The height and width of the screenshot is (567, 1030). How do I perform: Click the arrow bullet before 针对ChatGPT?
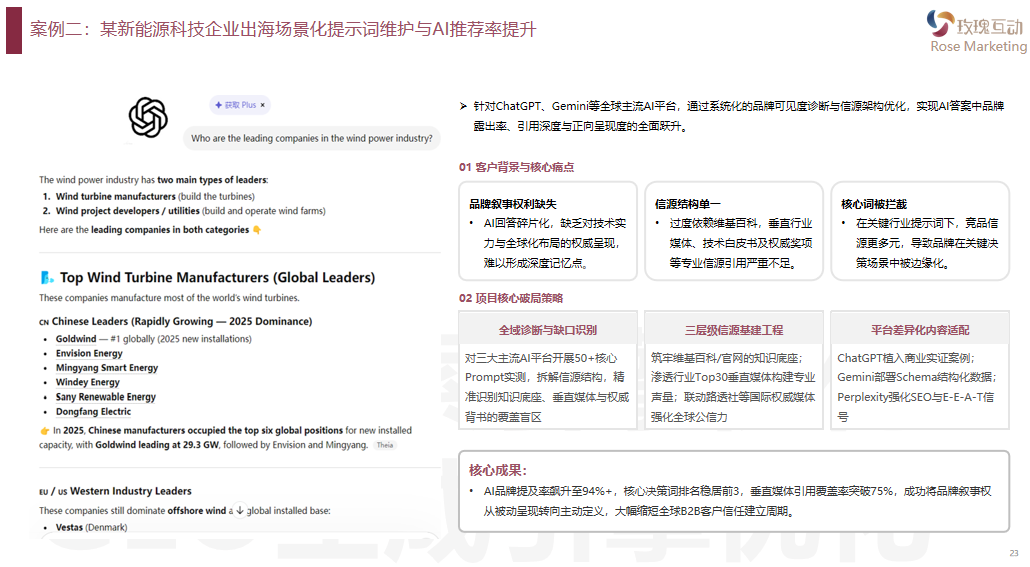click(463, 106)
